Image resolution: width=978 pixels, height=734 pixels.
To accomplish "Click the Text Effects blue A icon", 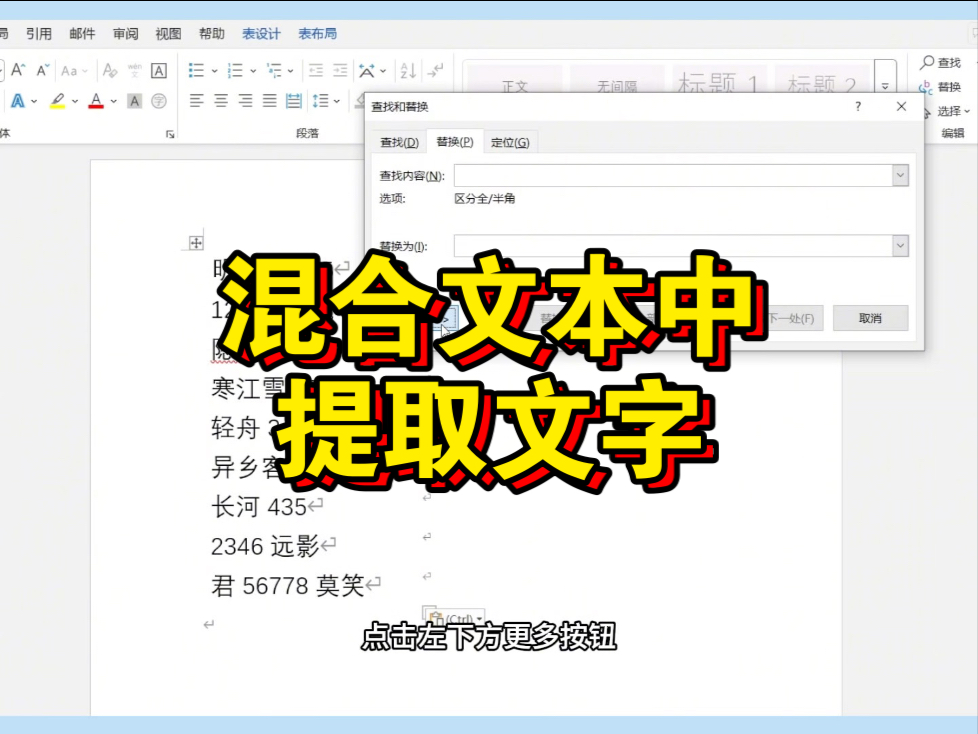I will 18,100.
